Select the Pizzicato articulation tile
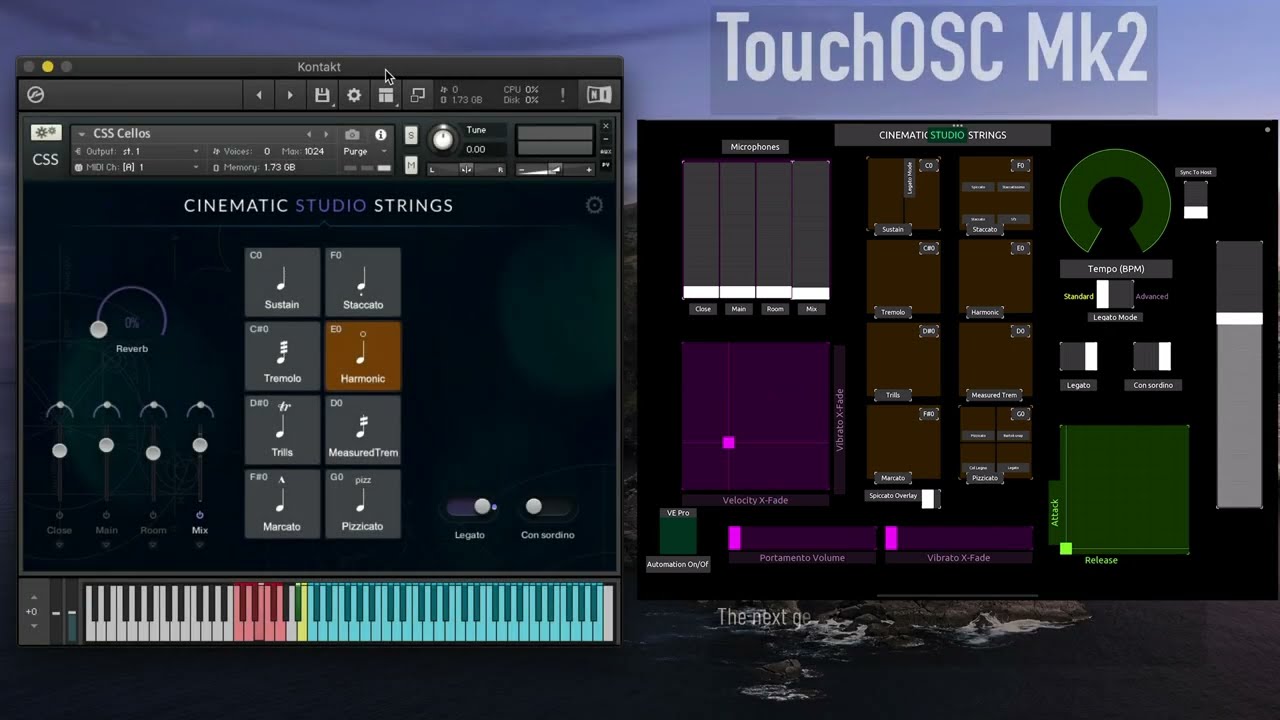Image resolution: width=1280 pixels, height=720 pixels. pos(363,504)
